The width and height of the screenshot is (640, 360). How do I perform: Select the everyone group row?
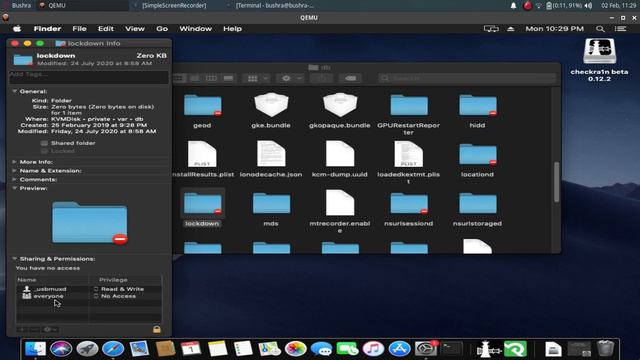click(x=89, y=296)
